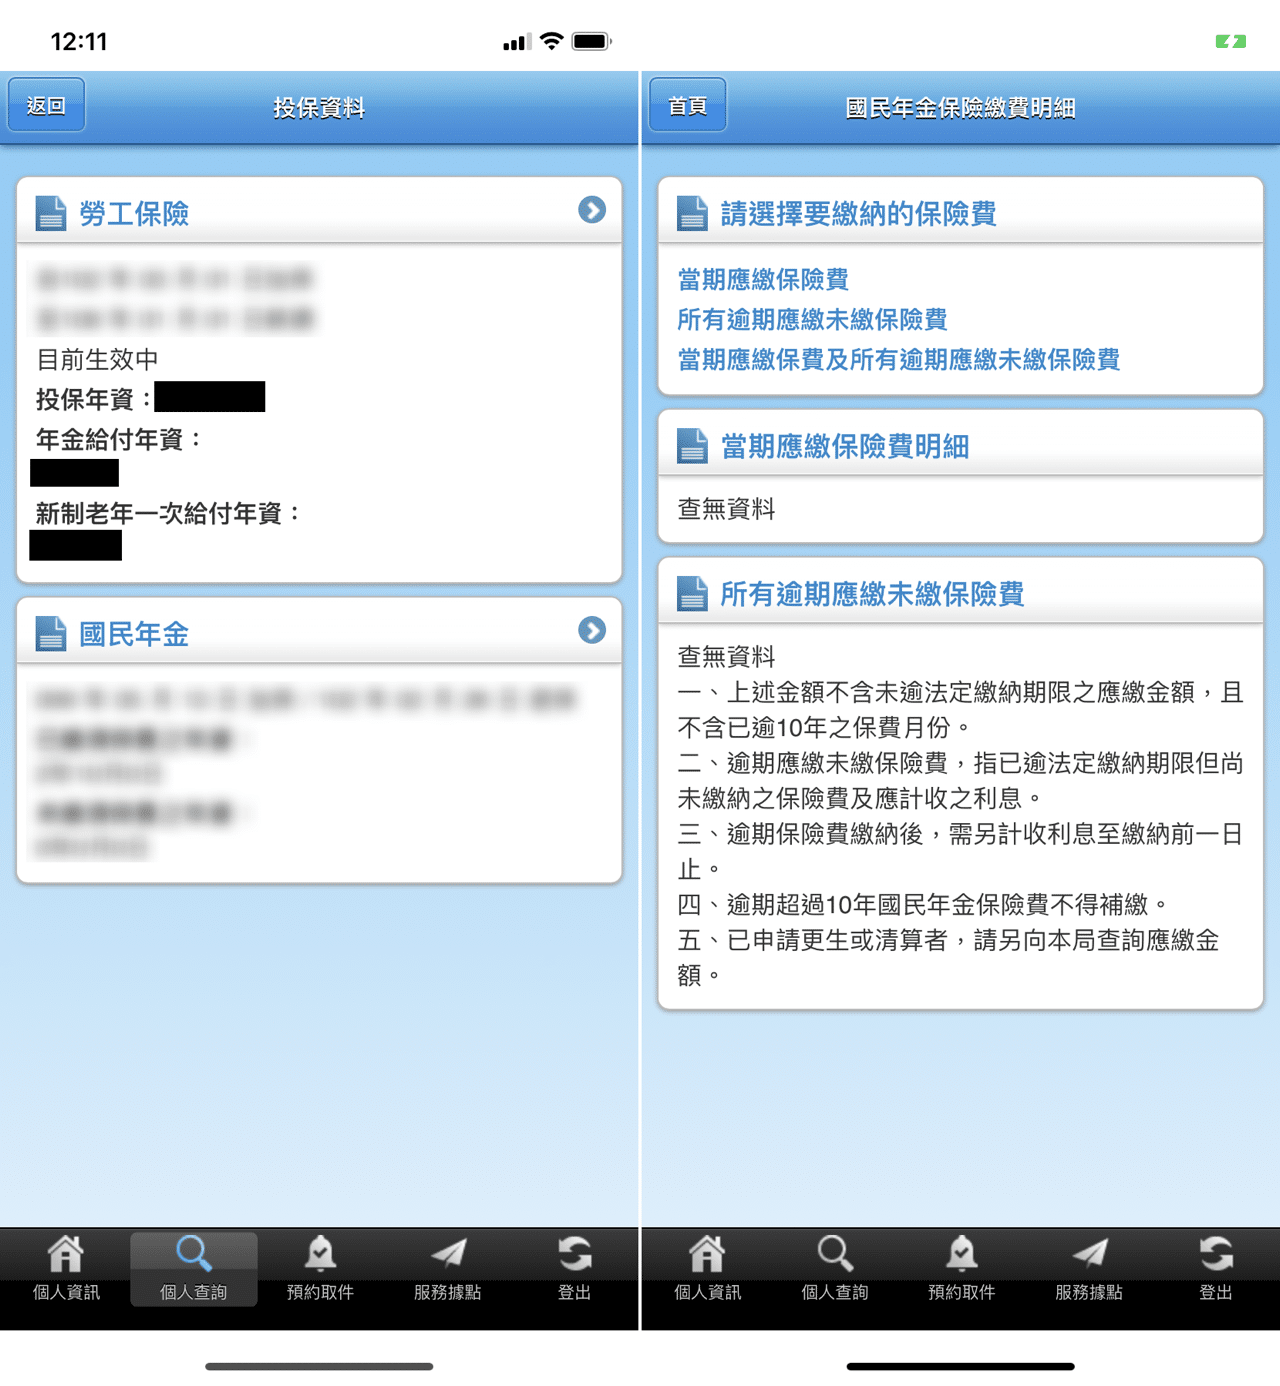Click the 請選擇要繳納的保險費 heading

858,214
